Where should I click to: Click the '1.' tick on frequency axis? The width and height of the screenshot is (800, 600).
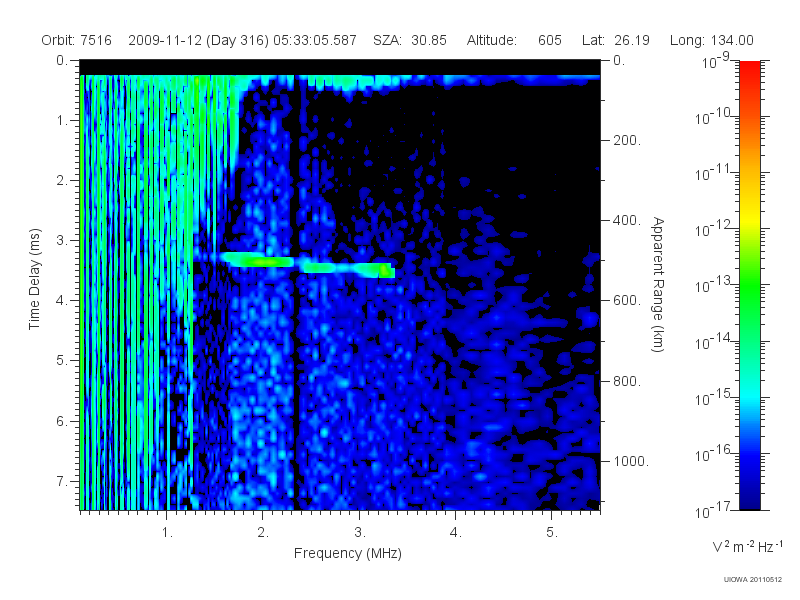point(167,533)
